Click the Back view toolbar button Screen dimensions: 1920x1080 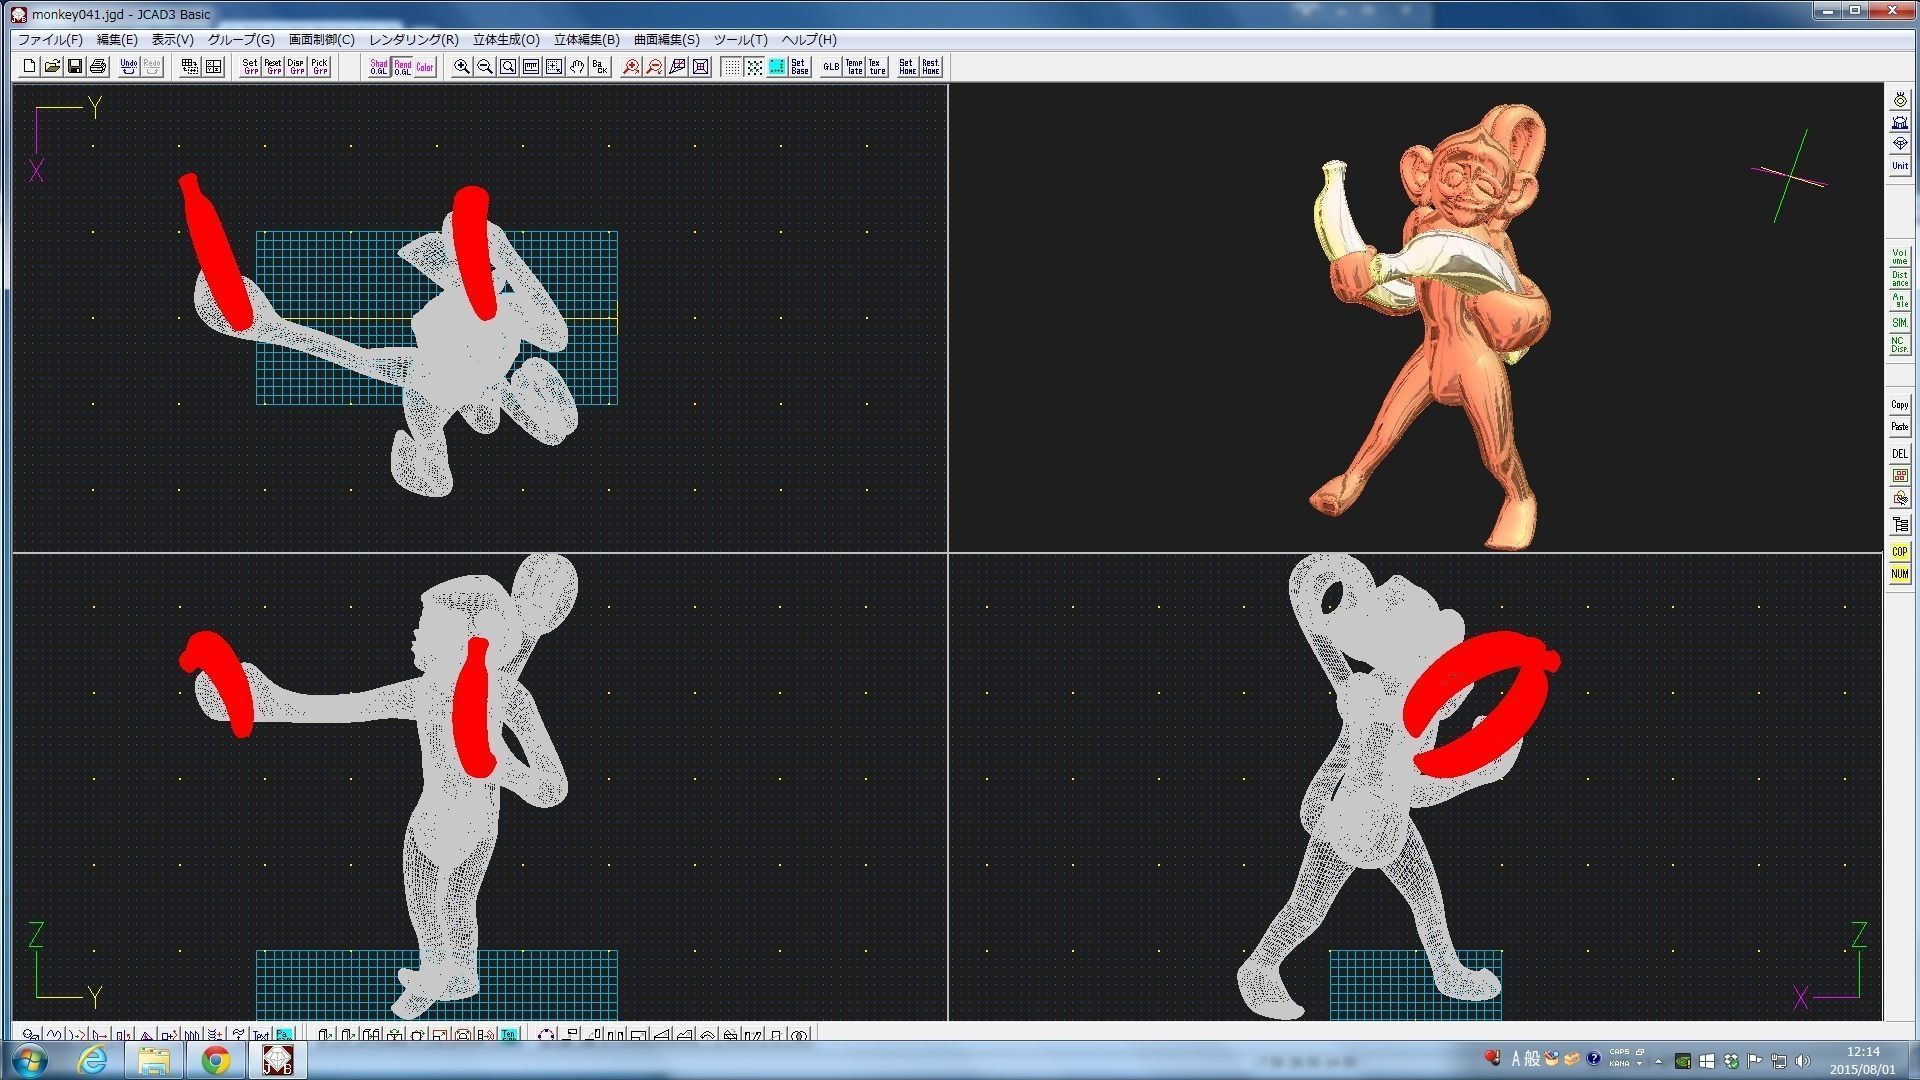point(600,66)
